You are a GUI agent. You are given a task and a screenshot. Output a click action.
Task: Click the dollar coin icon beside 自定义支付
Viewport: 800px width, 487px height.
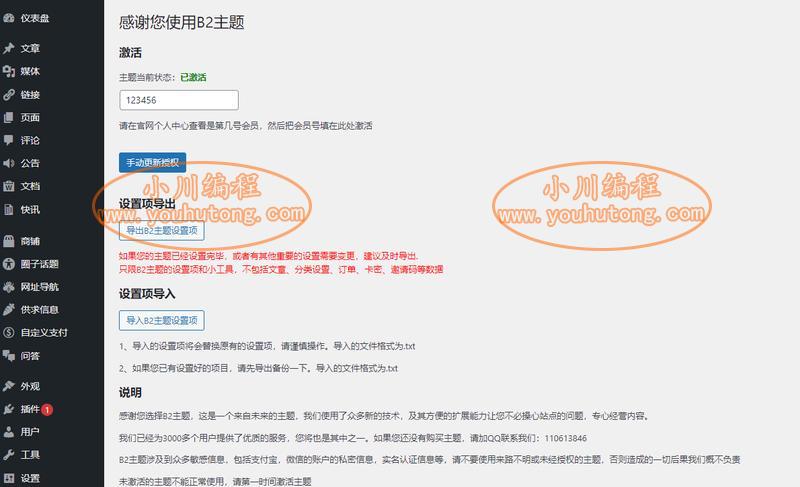pyautogui.click(x=8, y=332)
